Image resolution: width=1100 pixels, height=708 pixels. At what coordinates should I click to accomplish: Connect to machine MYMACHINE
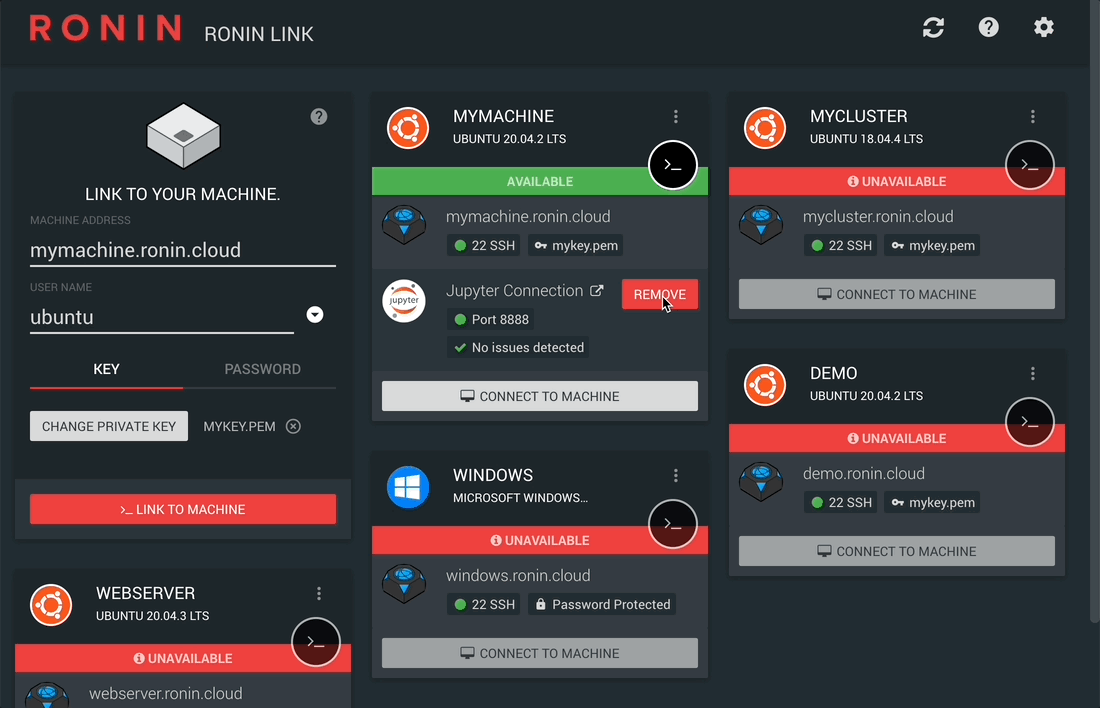point(539,396)
